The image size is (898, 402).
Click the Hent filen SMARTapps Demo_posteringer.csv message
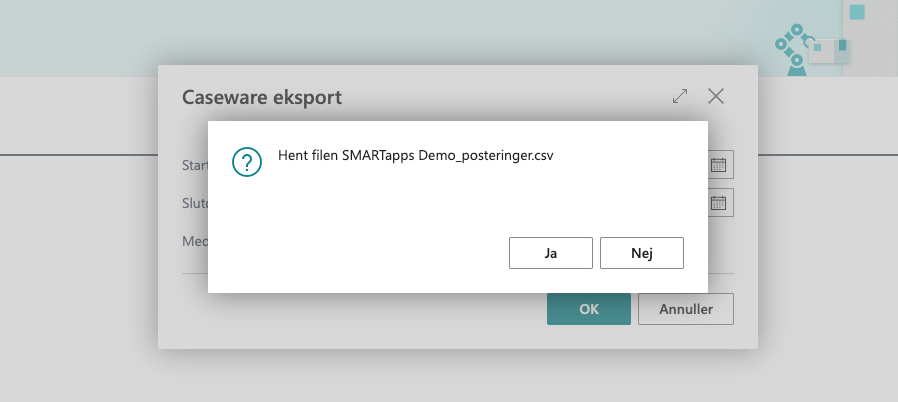[415, 157]
